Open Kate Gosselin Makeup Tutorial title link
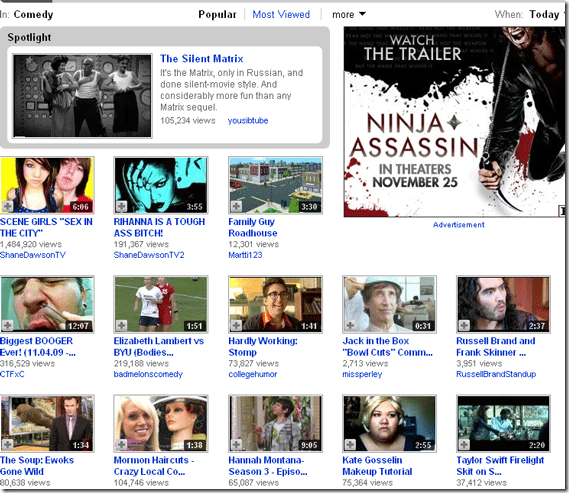 click(377, 465)
